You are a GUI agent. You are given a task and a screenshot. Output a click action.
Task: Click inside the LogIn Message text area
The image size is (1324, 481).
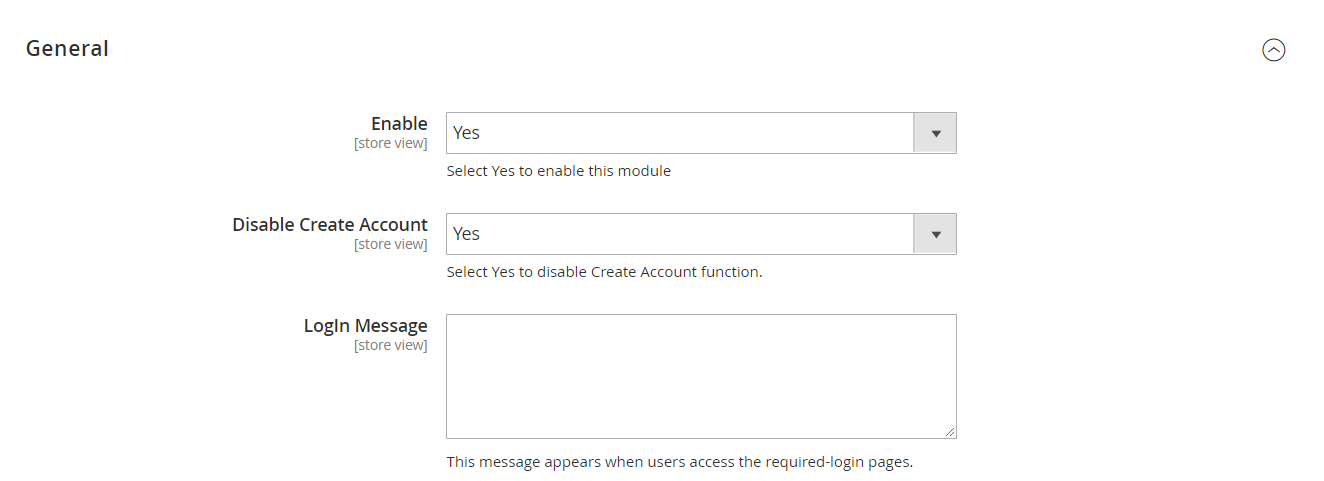[x=700, y=375]
